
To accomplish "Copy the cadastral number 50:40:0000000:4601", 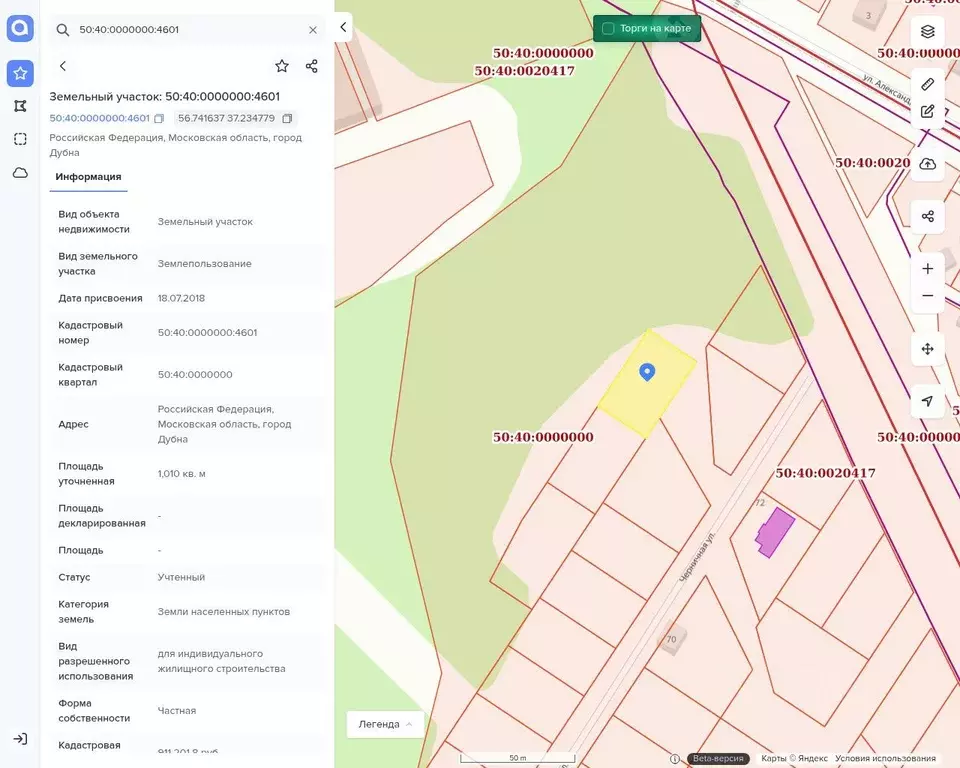I will pos(158,118).
